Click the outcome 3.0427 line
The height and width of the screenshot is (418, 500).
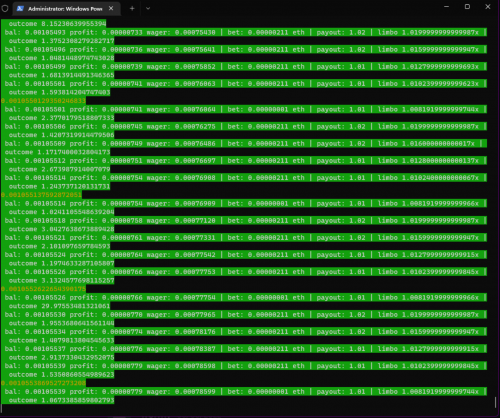(x=61, y=229)
